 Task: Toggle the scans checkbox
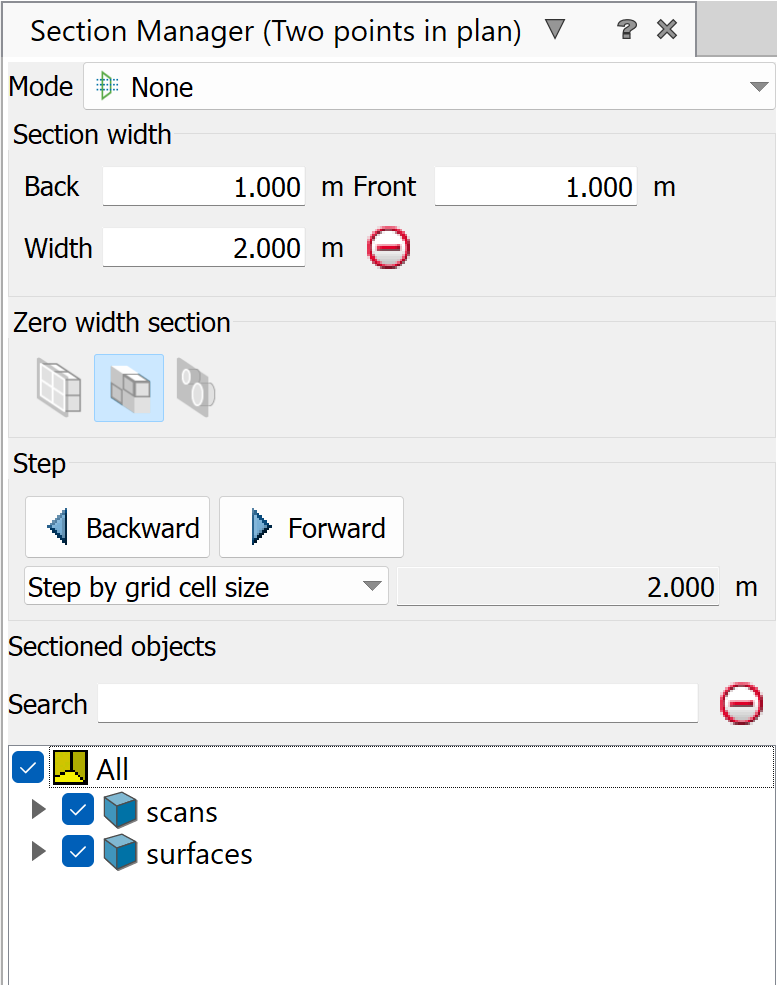[78, 811]
